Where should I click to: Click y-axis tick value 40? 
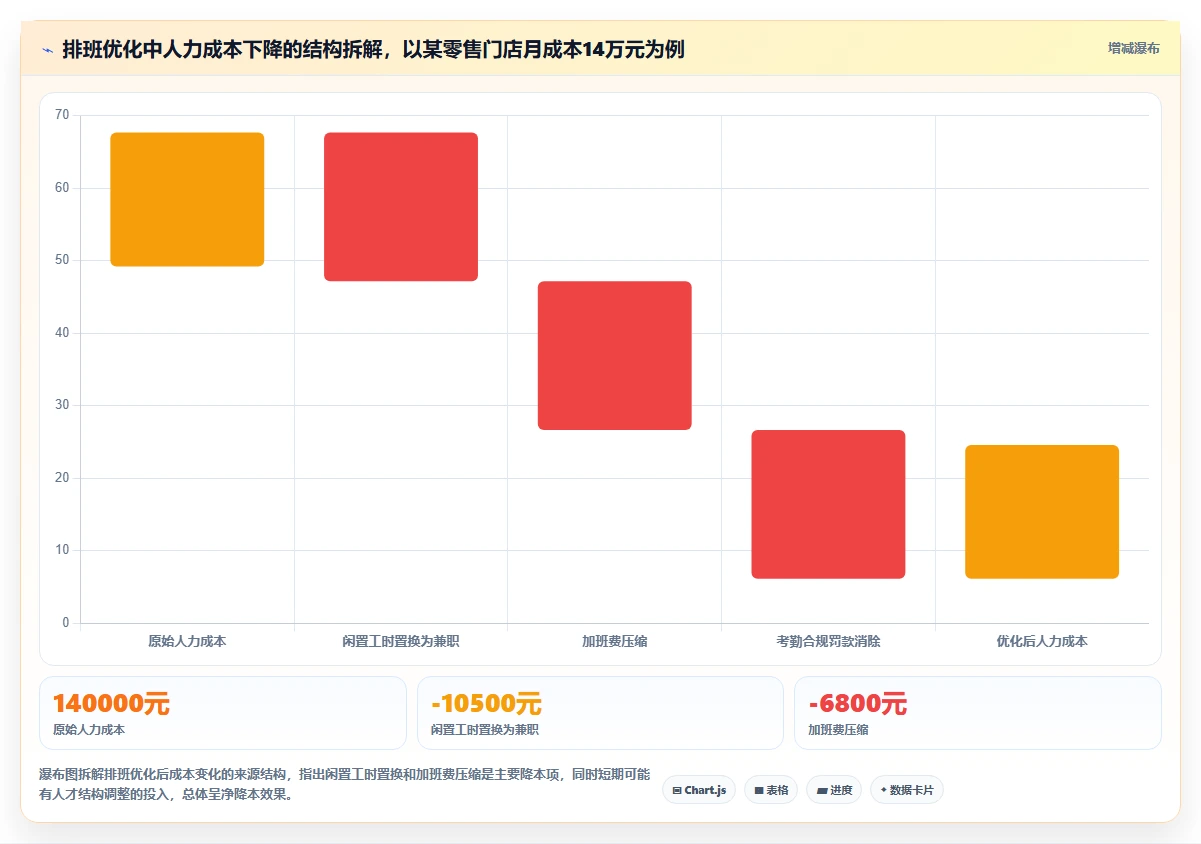pyautogui.click(x=62, y=333)
